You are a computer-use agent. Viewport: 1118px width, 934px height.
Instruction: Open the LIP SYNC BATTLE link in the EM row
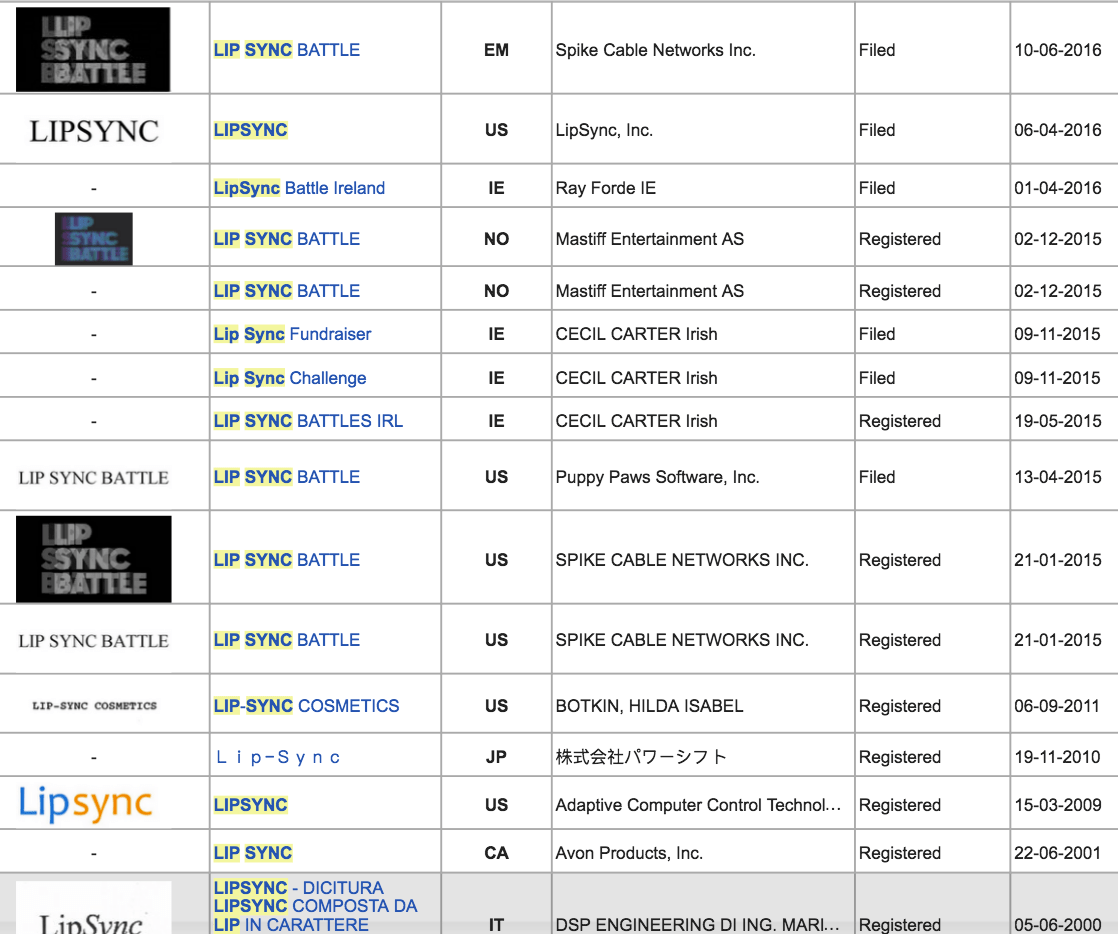tap(287, 50)
